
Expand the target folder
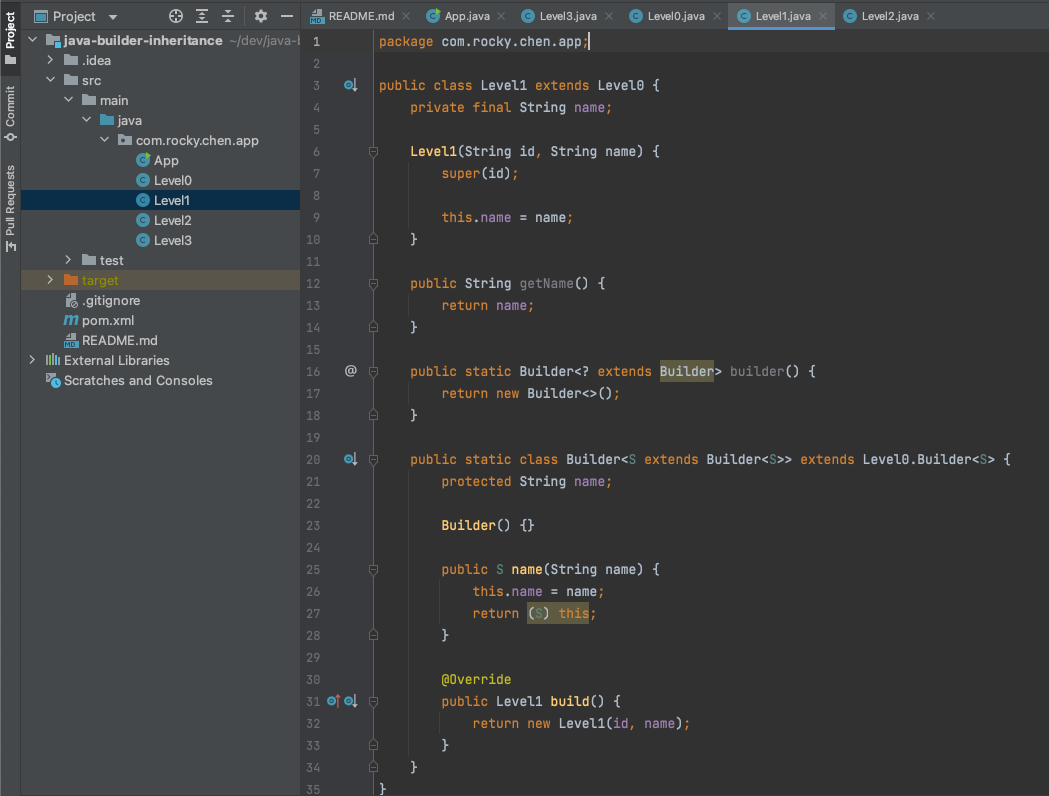coord(50,280)
